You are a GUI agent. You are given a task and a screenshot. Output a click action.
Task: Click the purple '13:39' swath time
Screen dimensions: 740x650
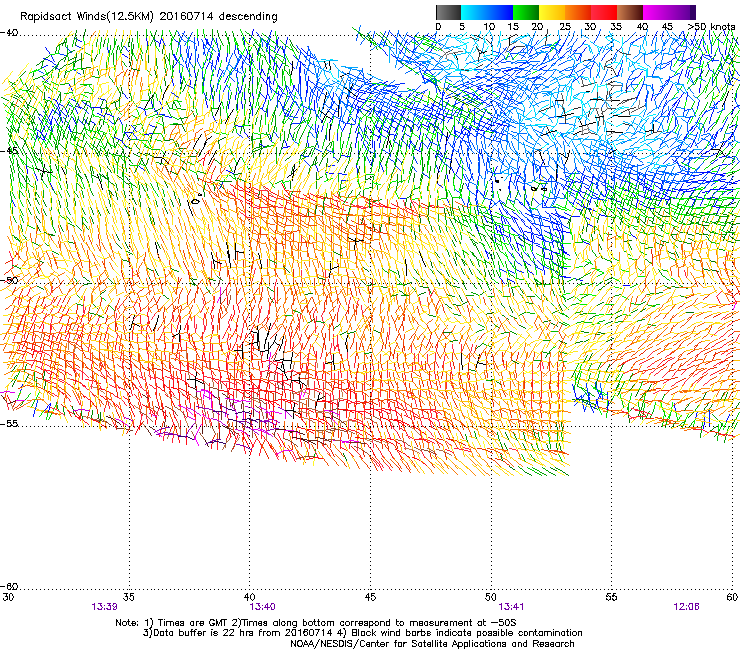coord(104,607)
